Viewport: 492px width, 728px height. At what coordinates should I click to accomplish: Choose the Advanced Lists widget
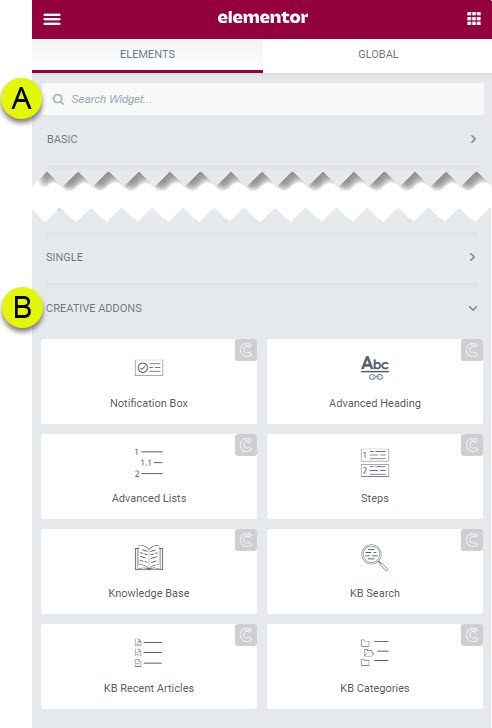coord(149,476)
